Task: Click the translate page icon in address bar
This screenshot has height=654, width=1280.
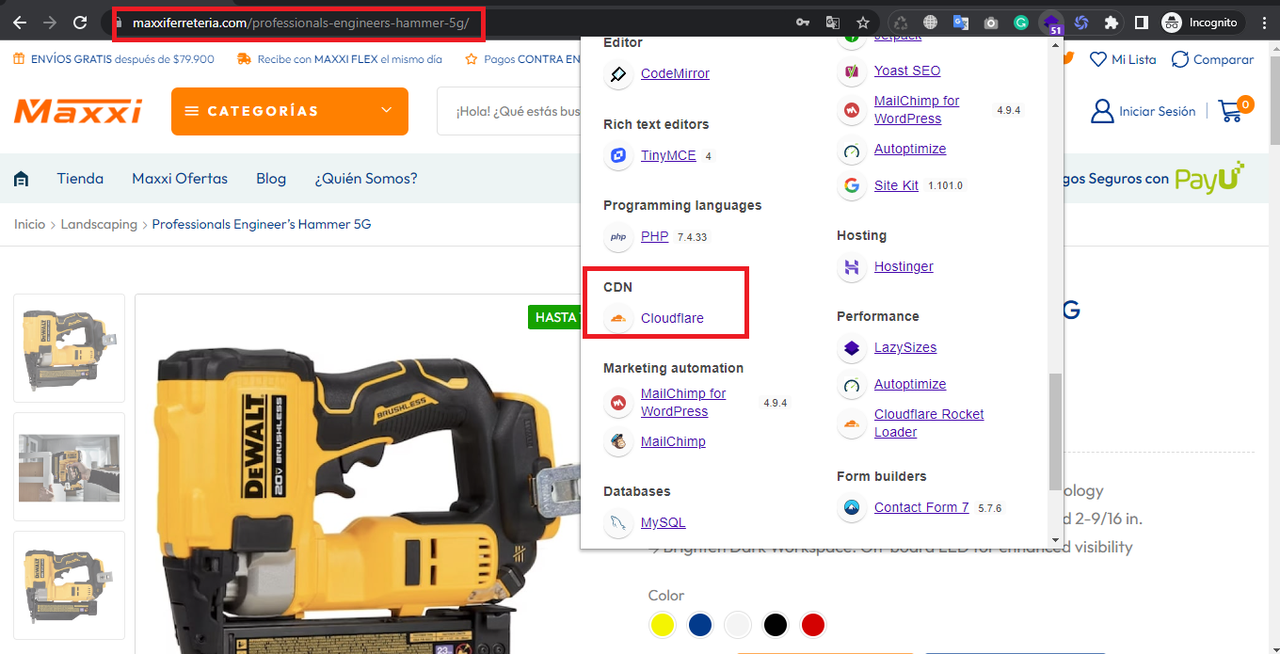Action: tap(832, 22)
